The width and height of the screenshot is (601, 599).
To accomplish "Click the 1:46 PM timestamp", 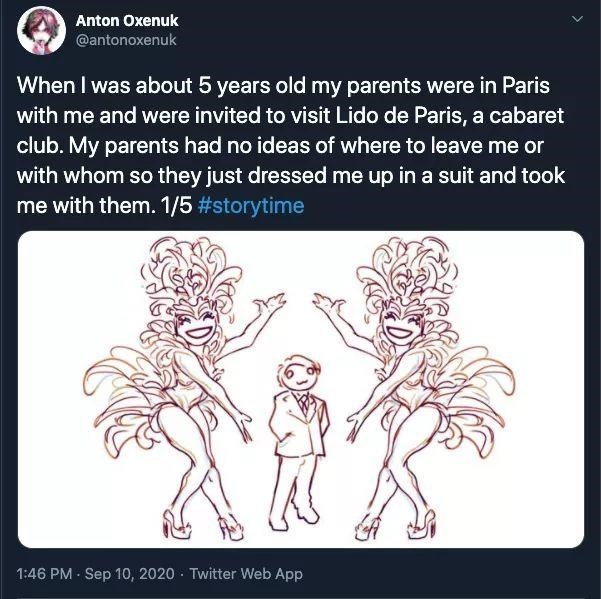I will tap(43, 574).
